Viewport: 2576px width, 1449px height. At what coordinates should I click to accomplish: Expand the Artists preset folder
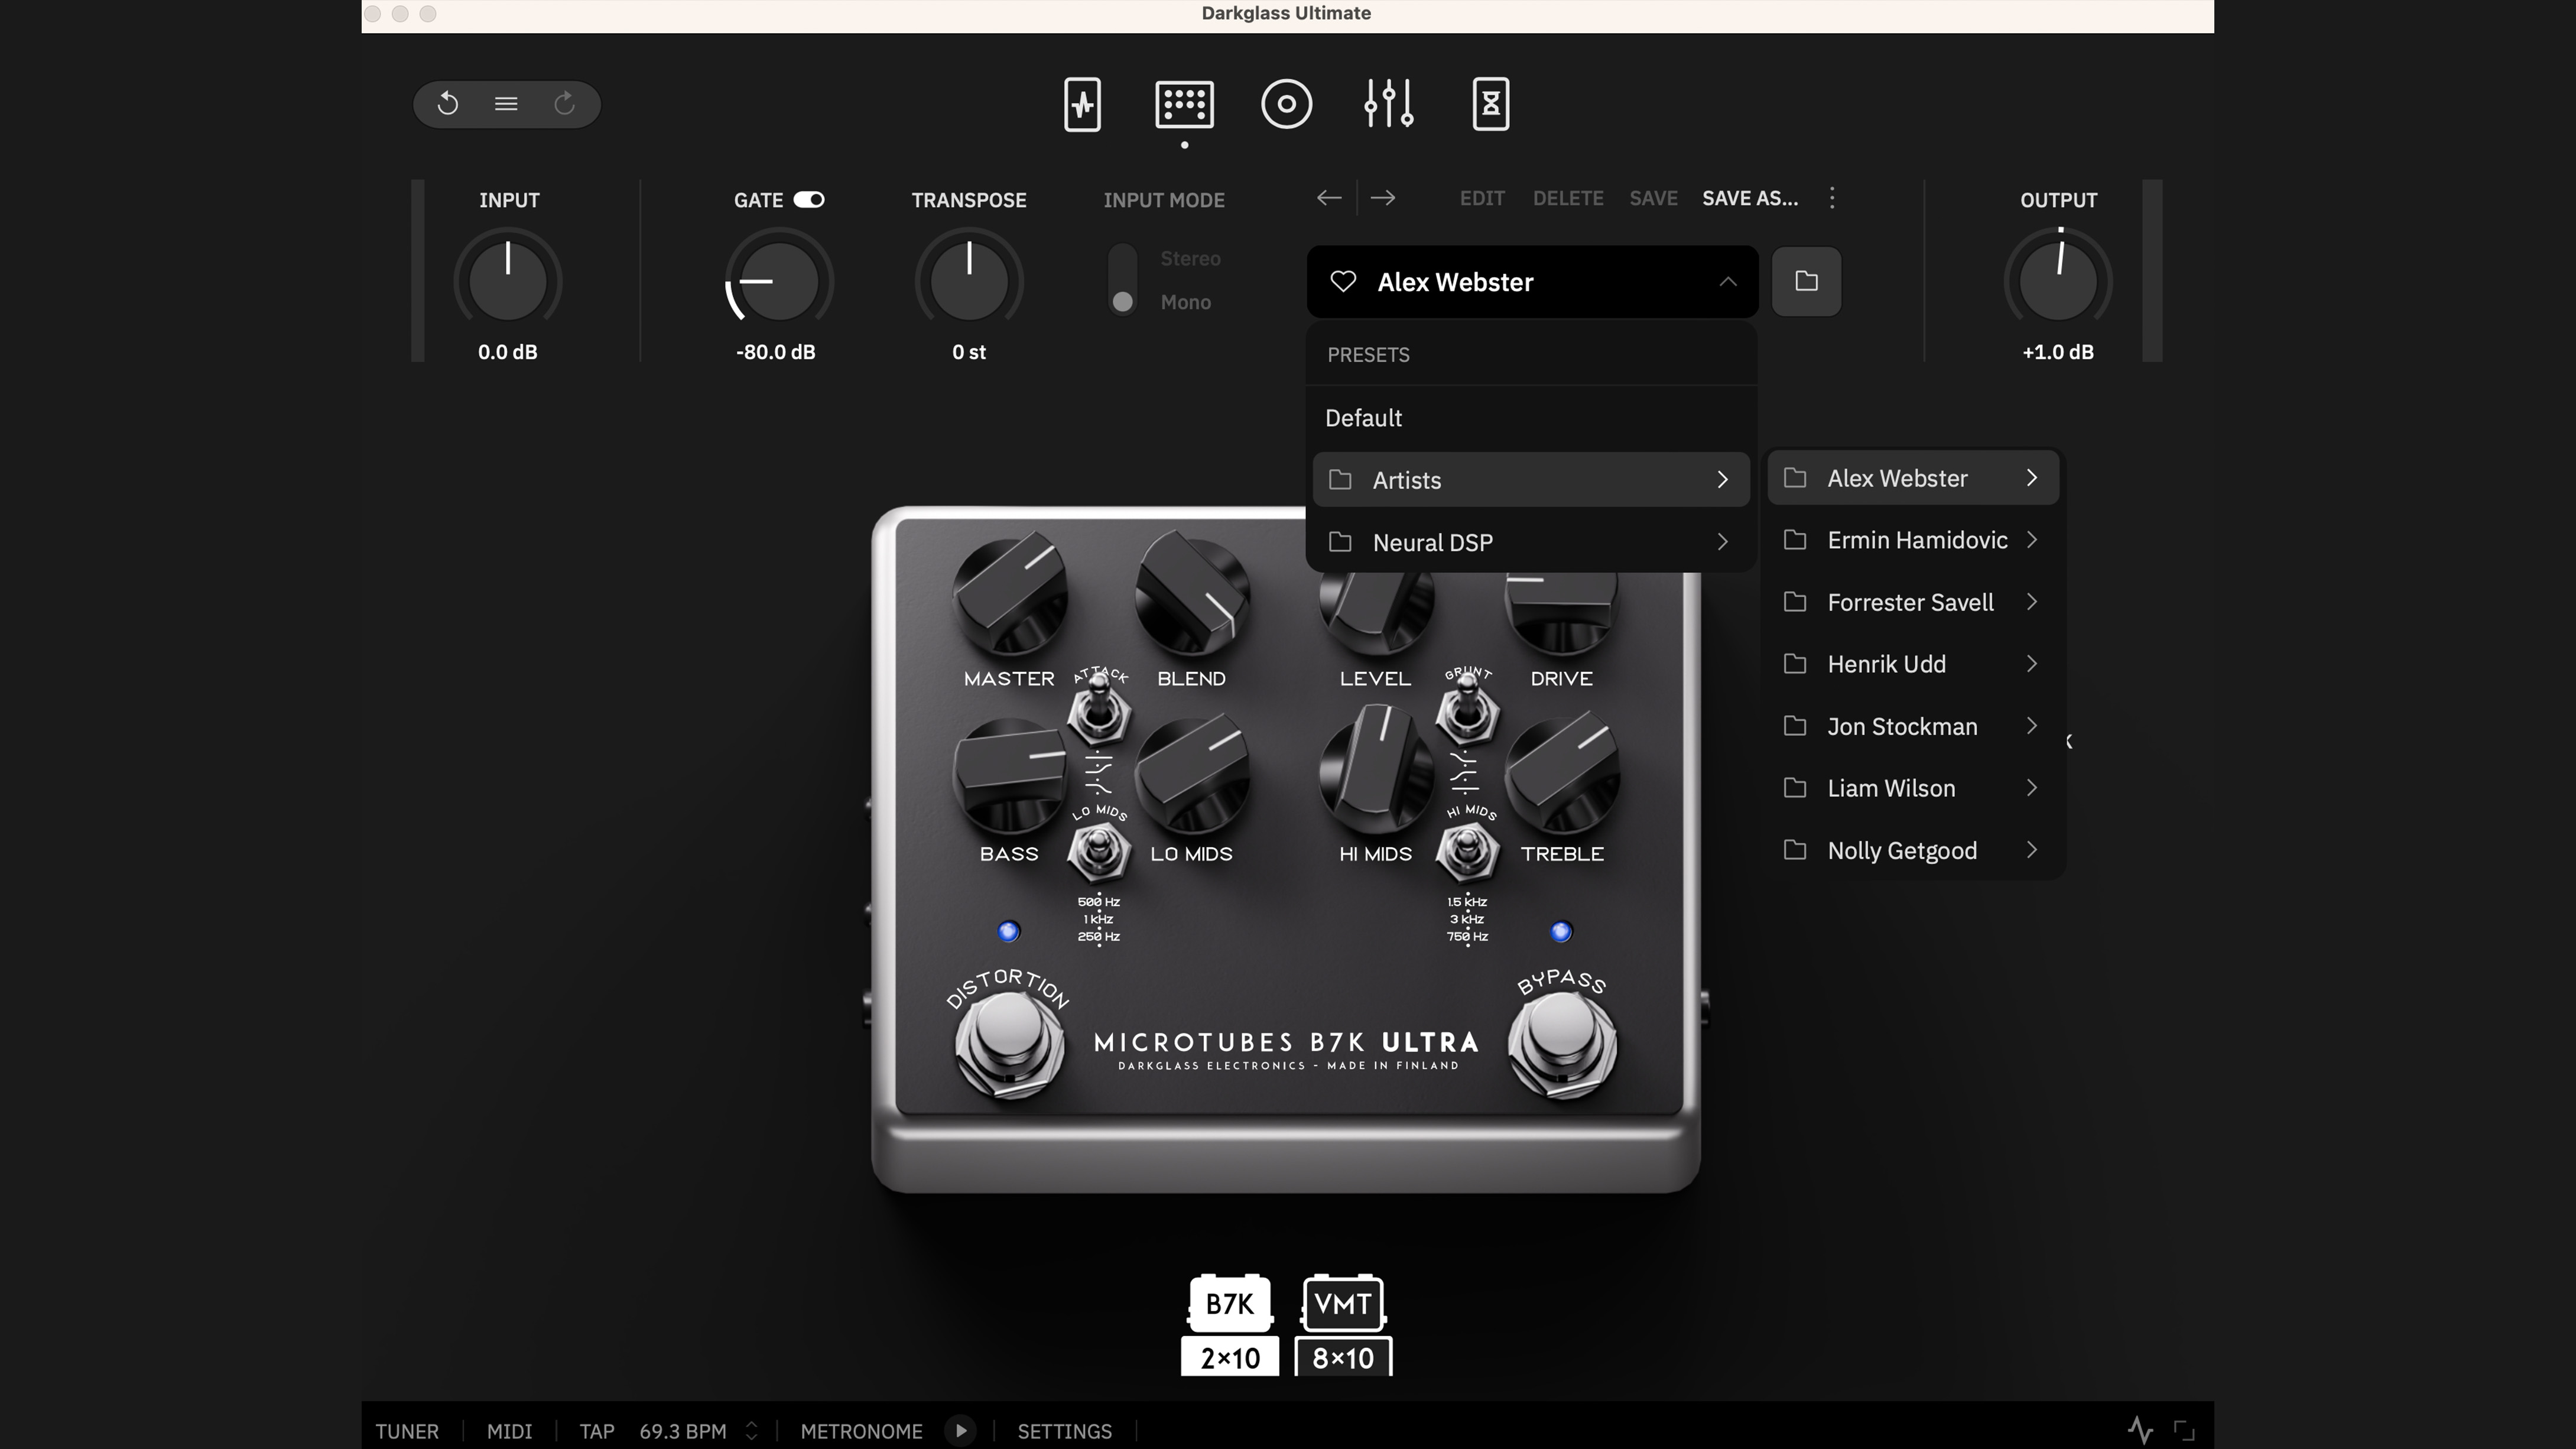click(1531, 480)
